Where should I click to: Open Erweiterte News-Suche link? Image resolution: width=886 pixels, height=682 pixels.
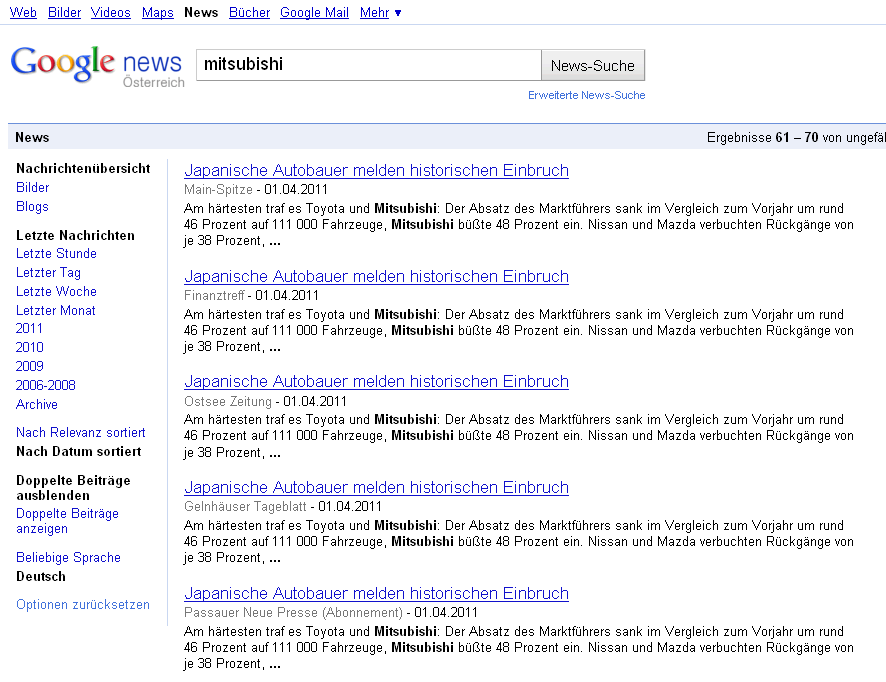pyautogui.click(x=586, y=96)
